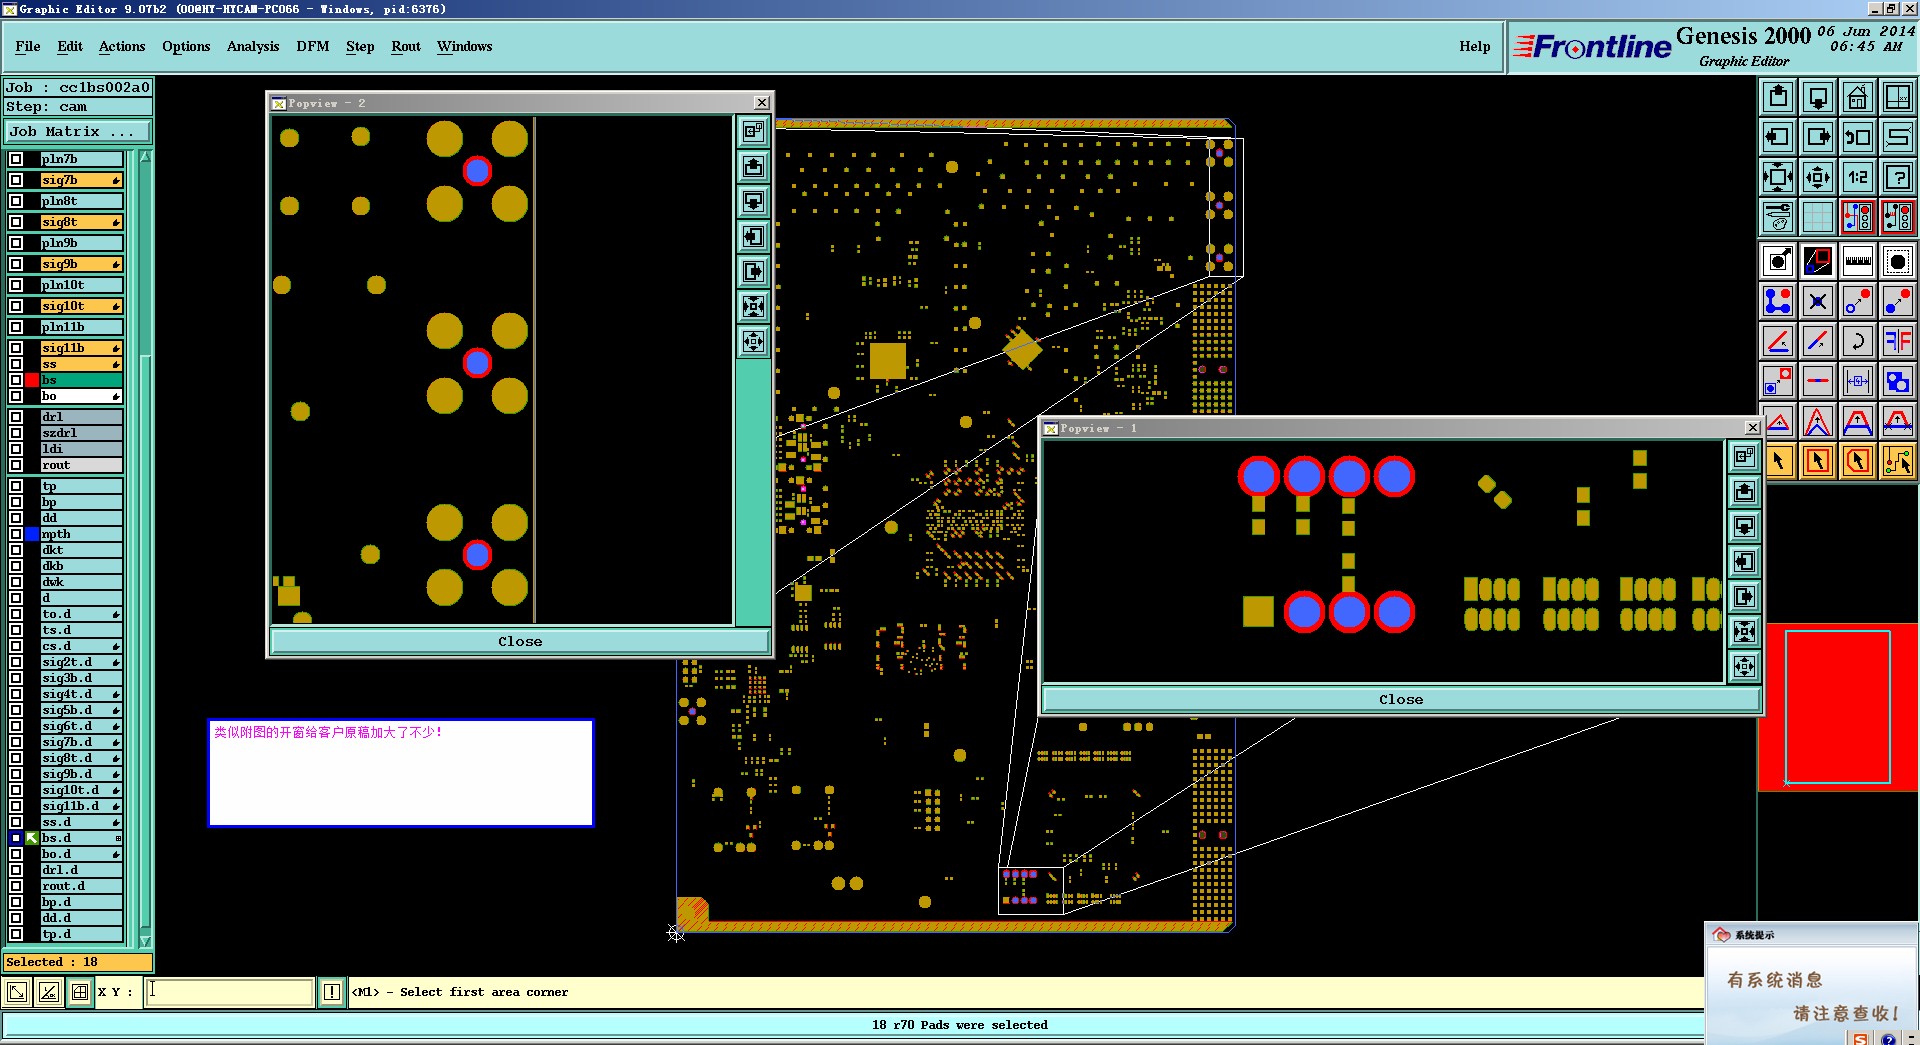Open the Analysis menu
This screenshot has height=1045, width=1920.
pyautogui.click(x=253, y=46)
